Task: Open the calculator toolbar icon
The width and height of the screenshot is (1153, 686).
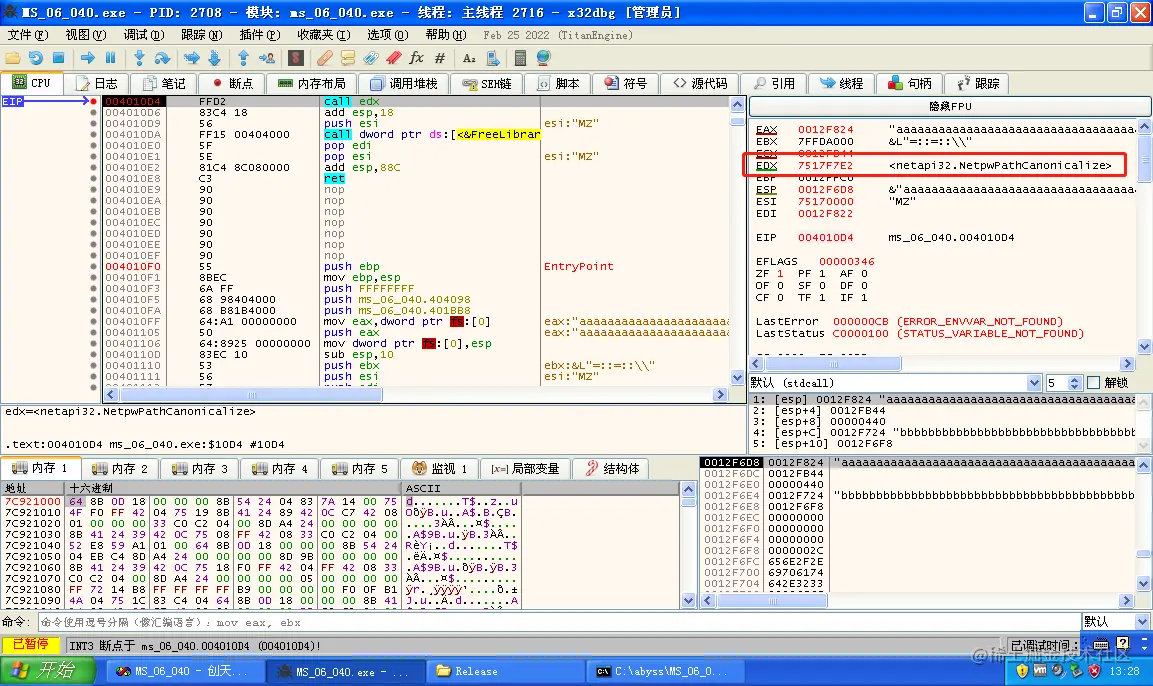Action: coord(521,58)
